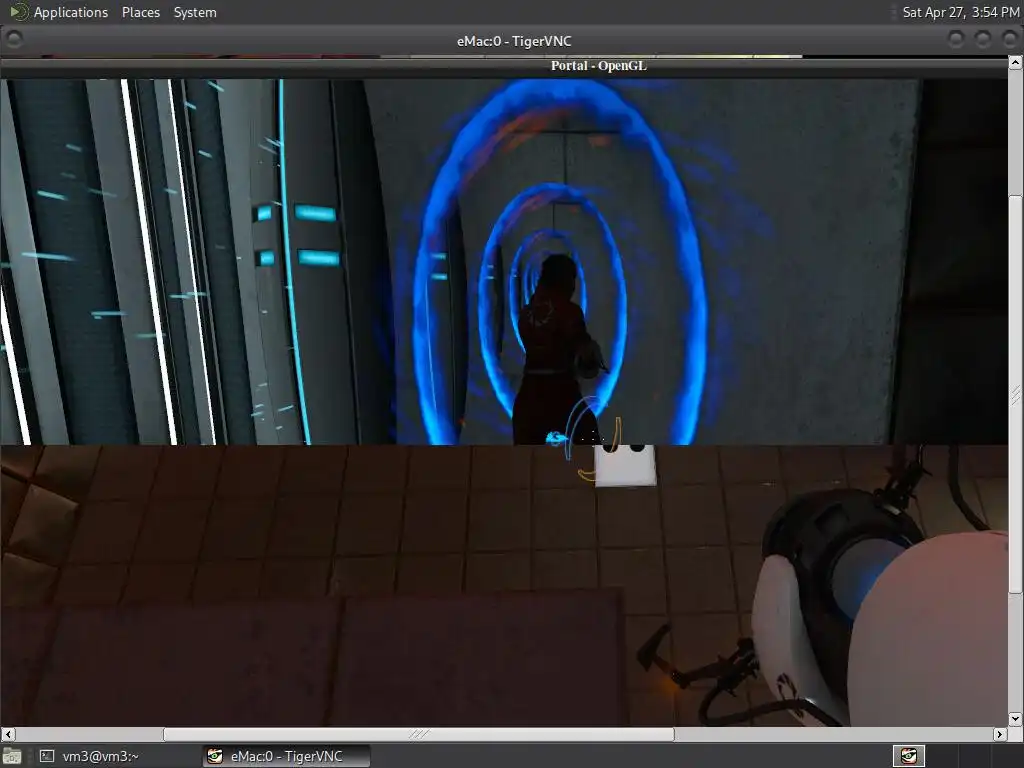Screen dimensions: 1024x768
Task: Click the TigerVNC window menu button at title bar left
Action: (x=14, y=40)
